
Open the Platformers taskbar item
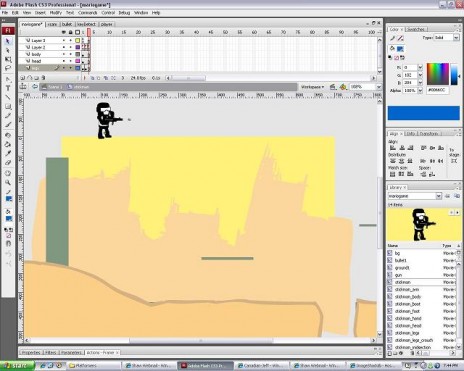point(94,366)
